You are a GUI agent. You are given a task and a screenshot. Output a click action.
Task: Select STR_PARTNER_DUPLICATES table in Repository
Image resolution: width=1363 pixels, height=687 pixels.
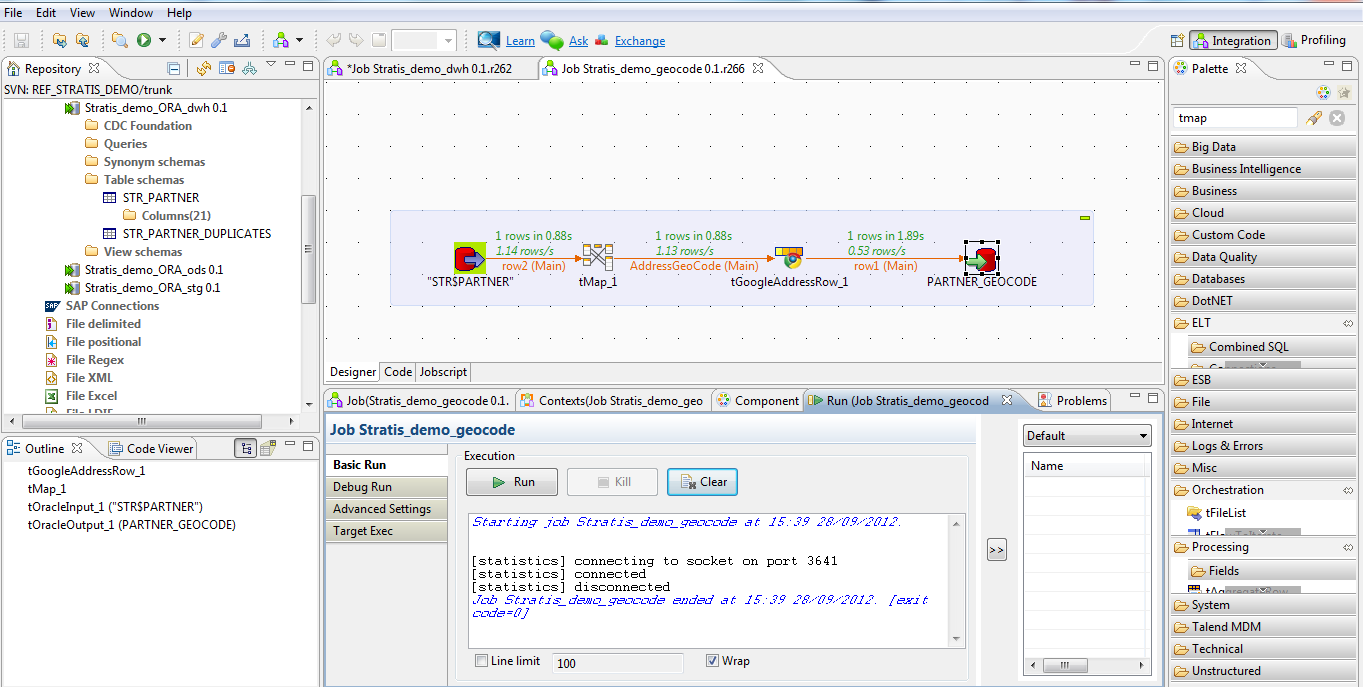(x=196, y=234)
